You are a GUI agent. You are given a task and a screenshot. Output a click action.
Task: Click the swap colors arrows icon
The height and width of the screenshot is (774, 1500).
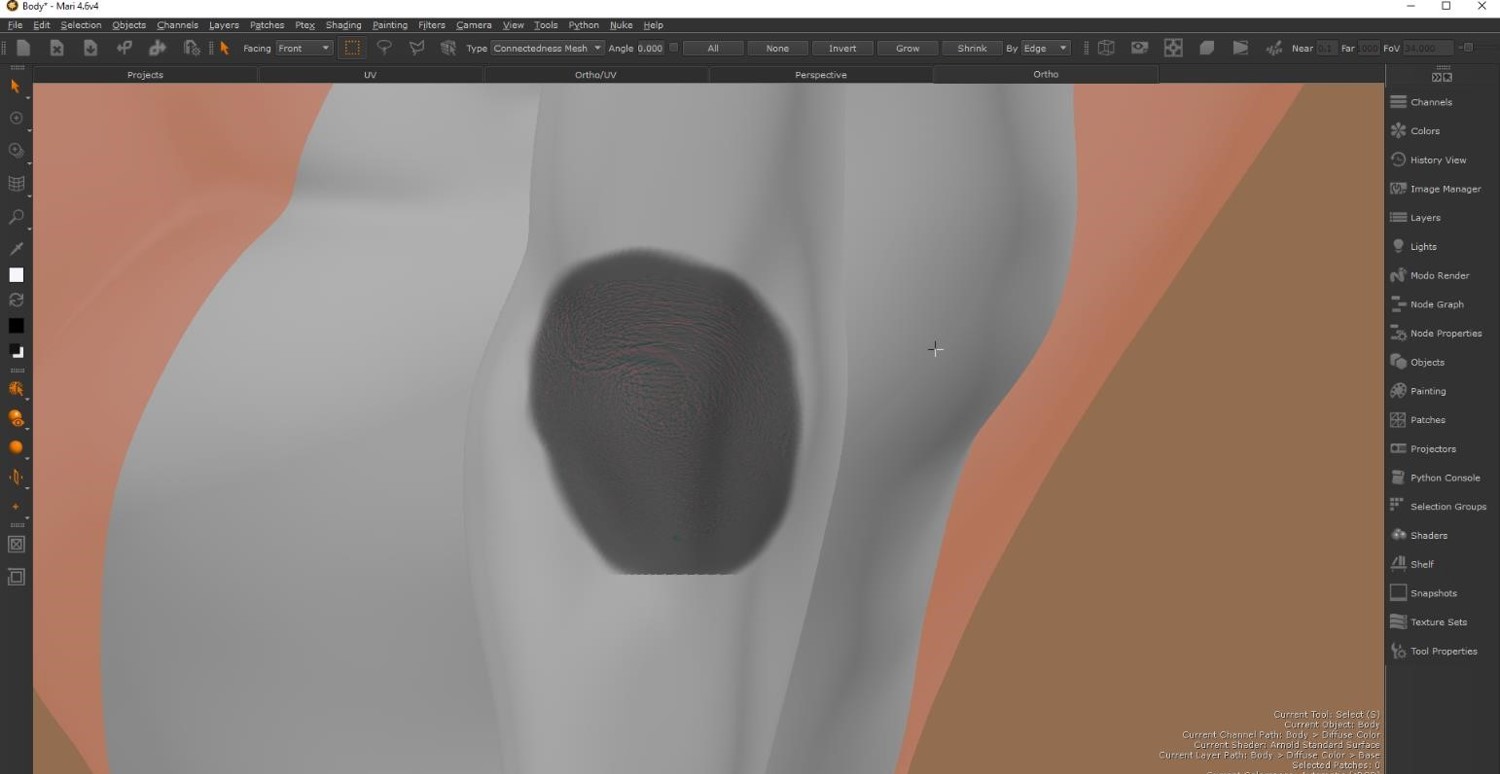coord(16,300)
